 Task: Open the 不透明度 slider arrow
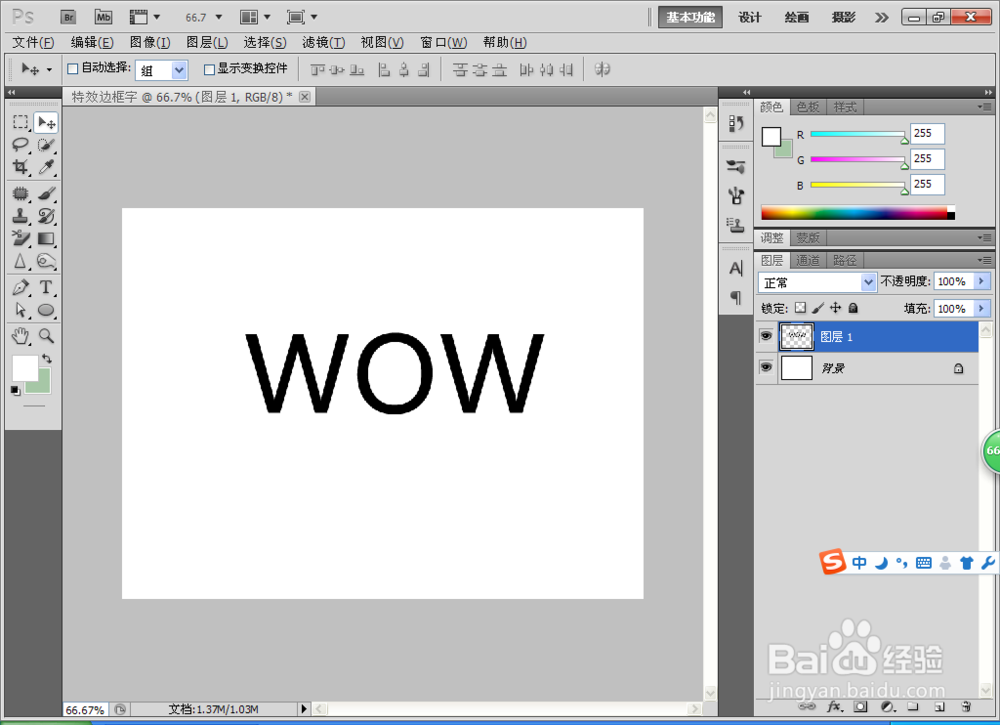click(x=982, y=281)
